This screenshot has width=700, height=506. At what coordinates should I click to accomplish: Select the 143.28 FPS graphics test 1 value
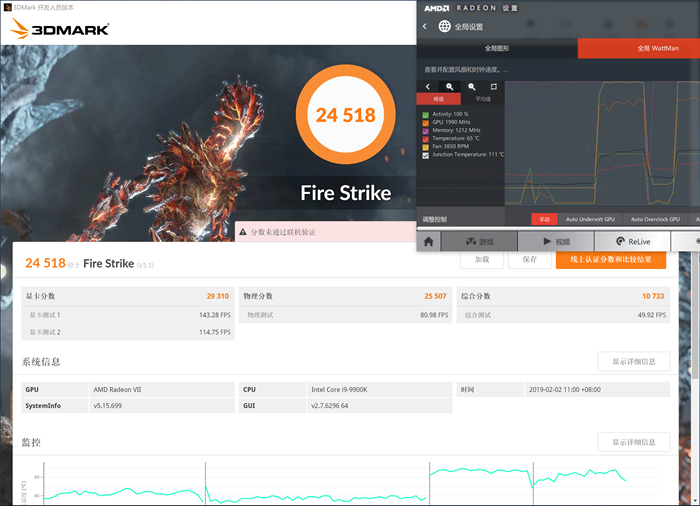click(215, 315)
